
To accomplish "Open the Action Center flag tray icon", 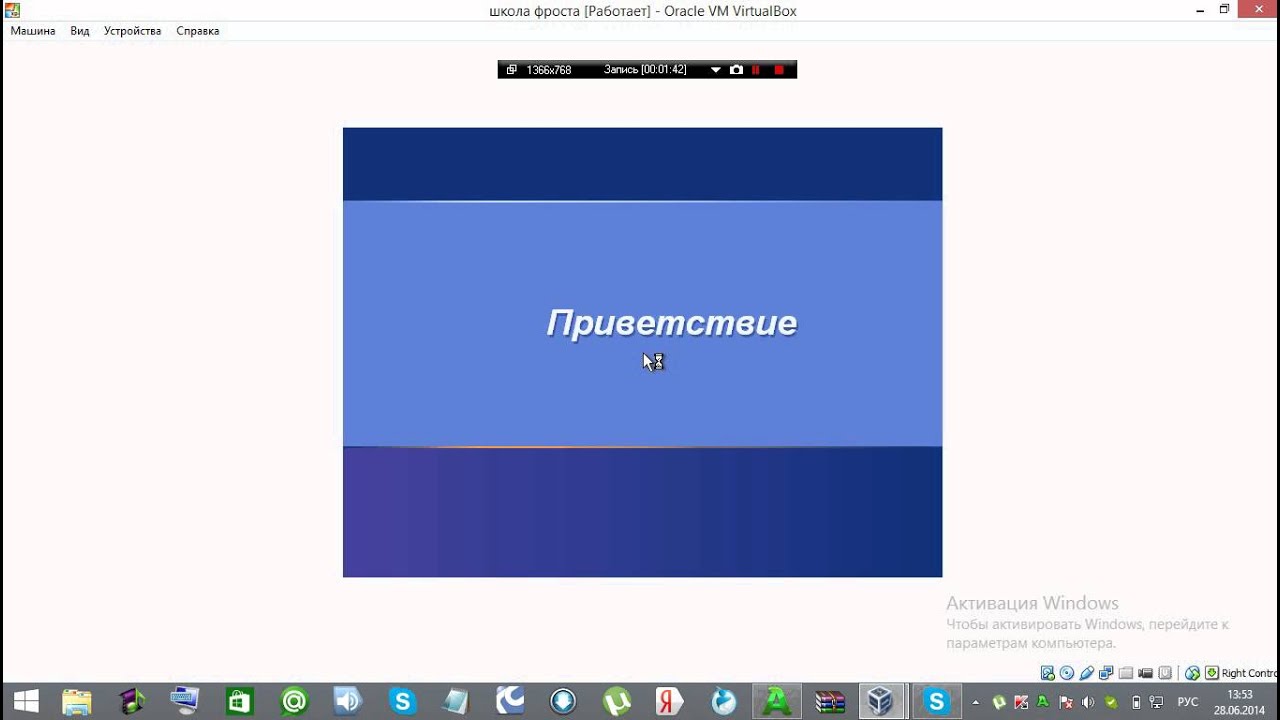I will [x=1066, y=702].
